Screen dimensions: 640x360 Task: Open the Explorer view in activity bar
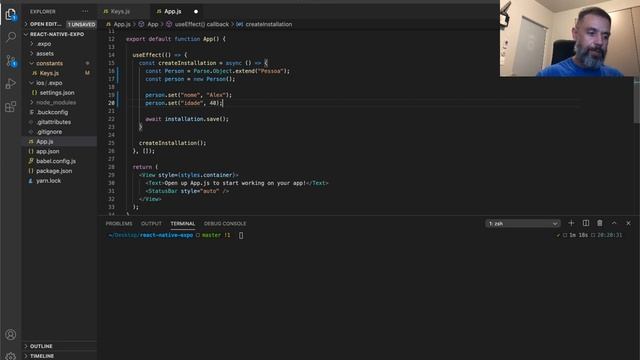click(x=11, y=15)
